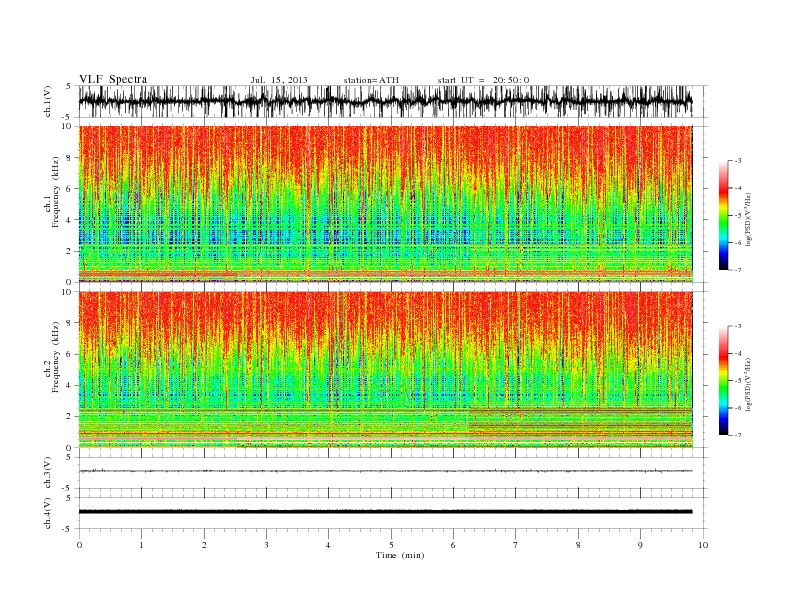Click the "station=ATH" header label
This screenshot has height=612, width=792.
click(x=371, y=80)
